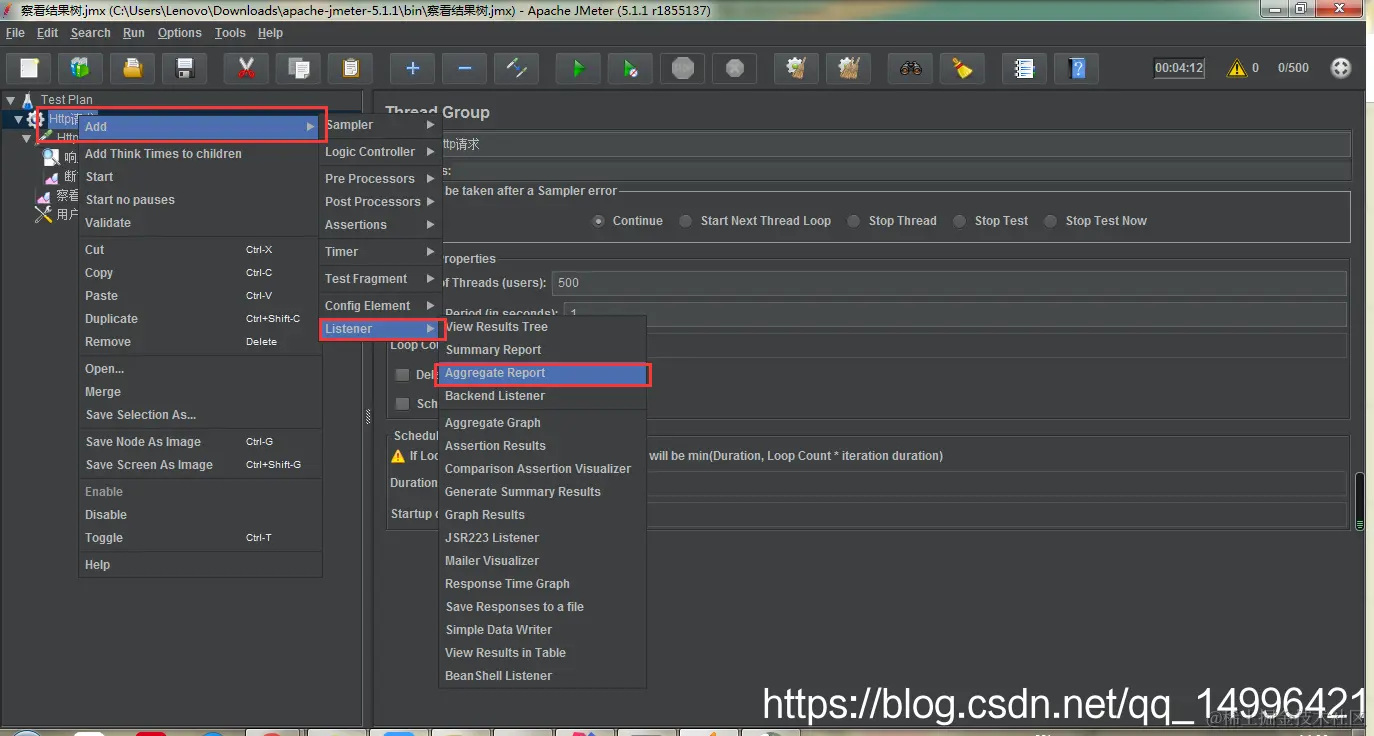
Task: Click the remote engine status icon beside 0/500
Action: tap(1341, 68)
